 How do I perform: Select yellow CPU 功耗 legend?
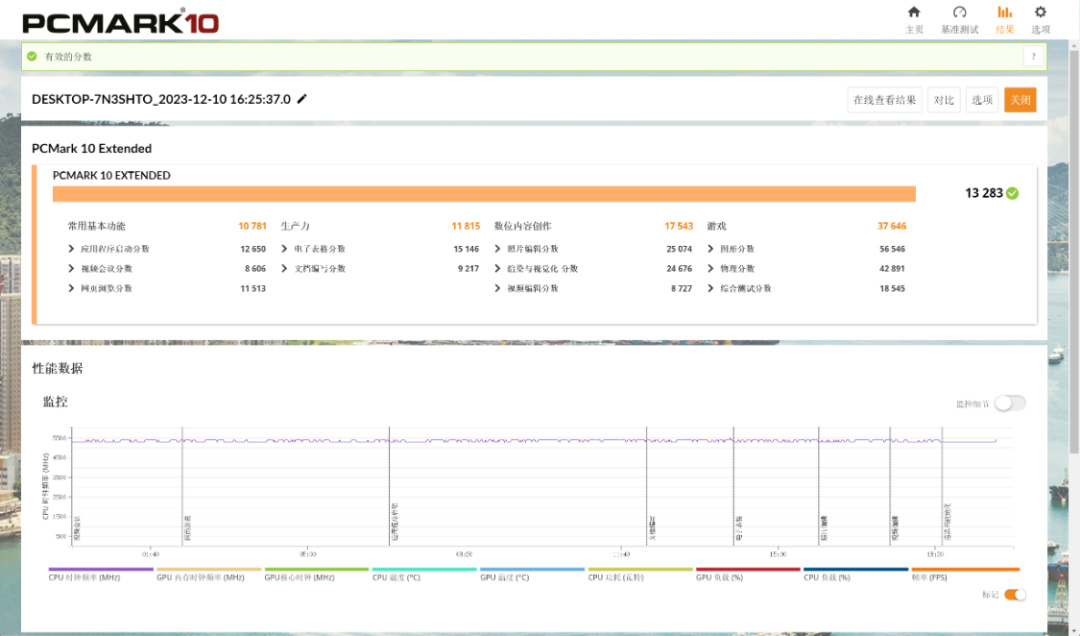[x=641, y=575]
